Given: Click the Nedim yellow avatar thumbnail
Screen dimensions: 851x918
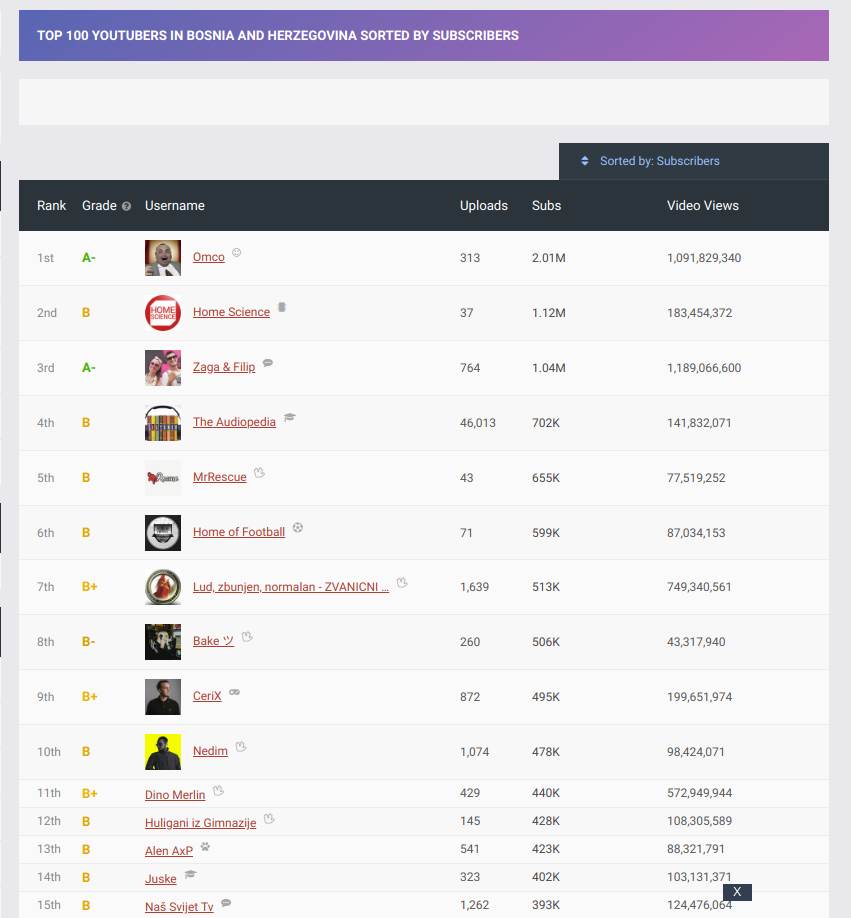Looking at the screenshot, I should [x=163, y=752].
